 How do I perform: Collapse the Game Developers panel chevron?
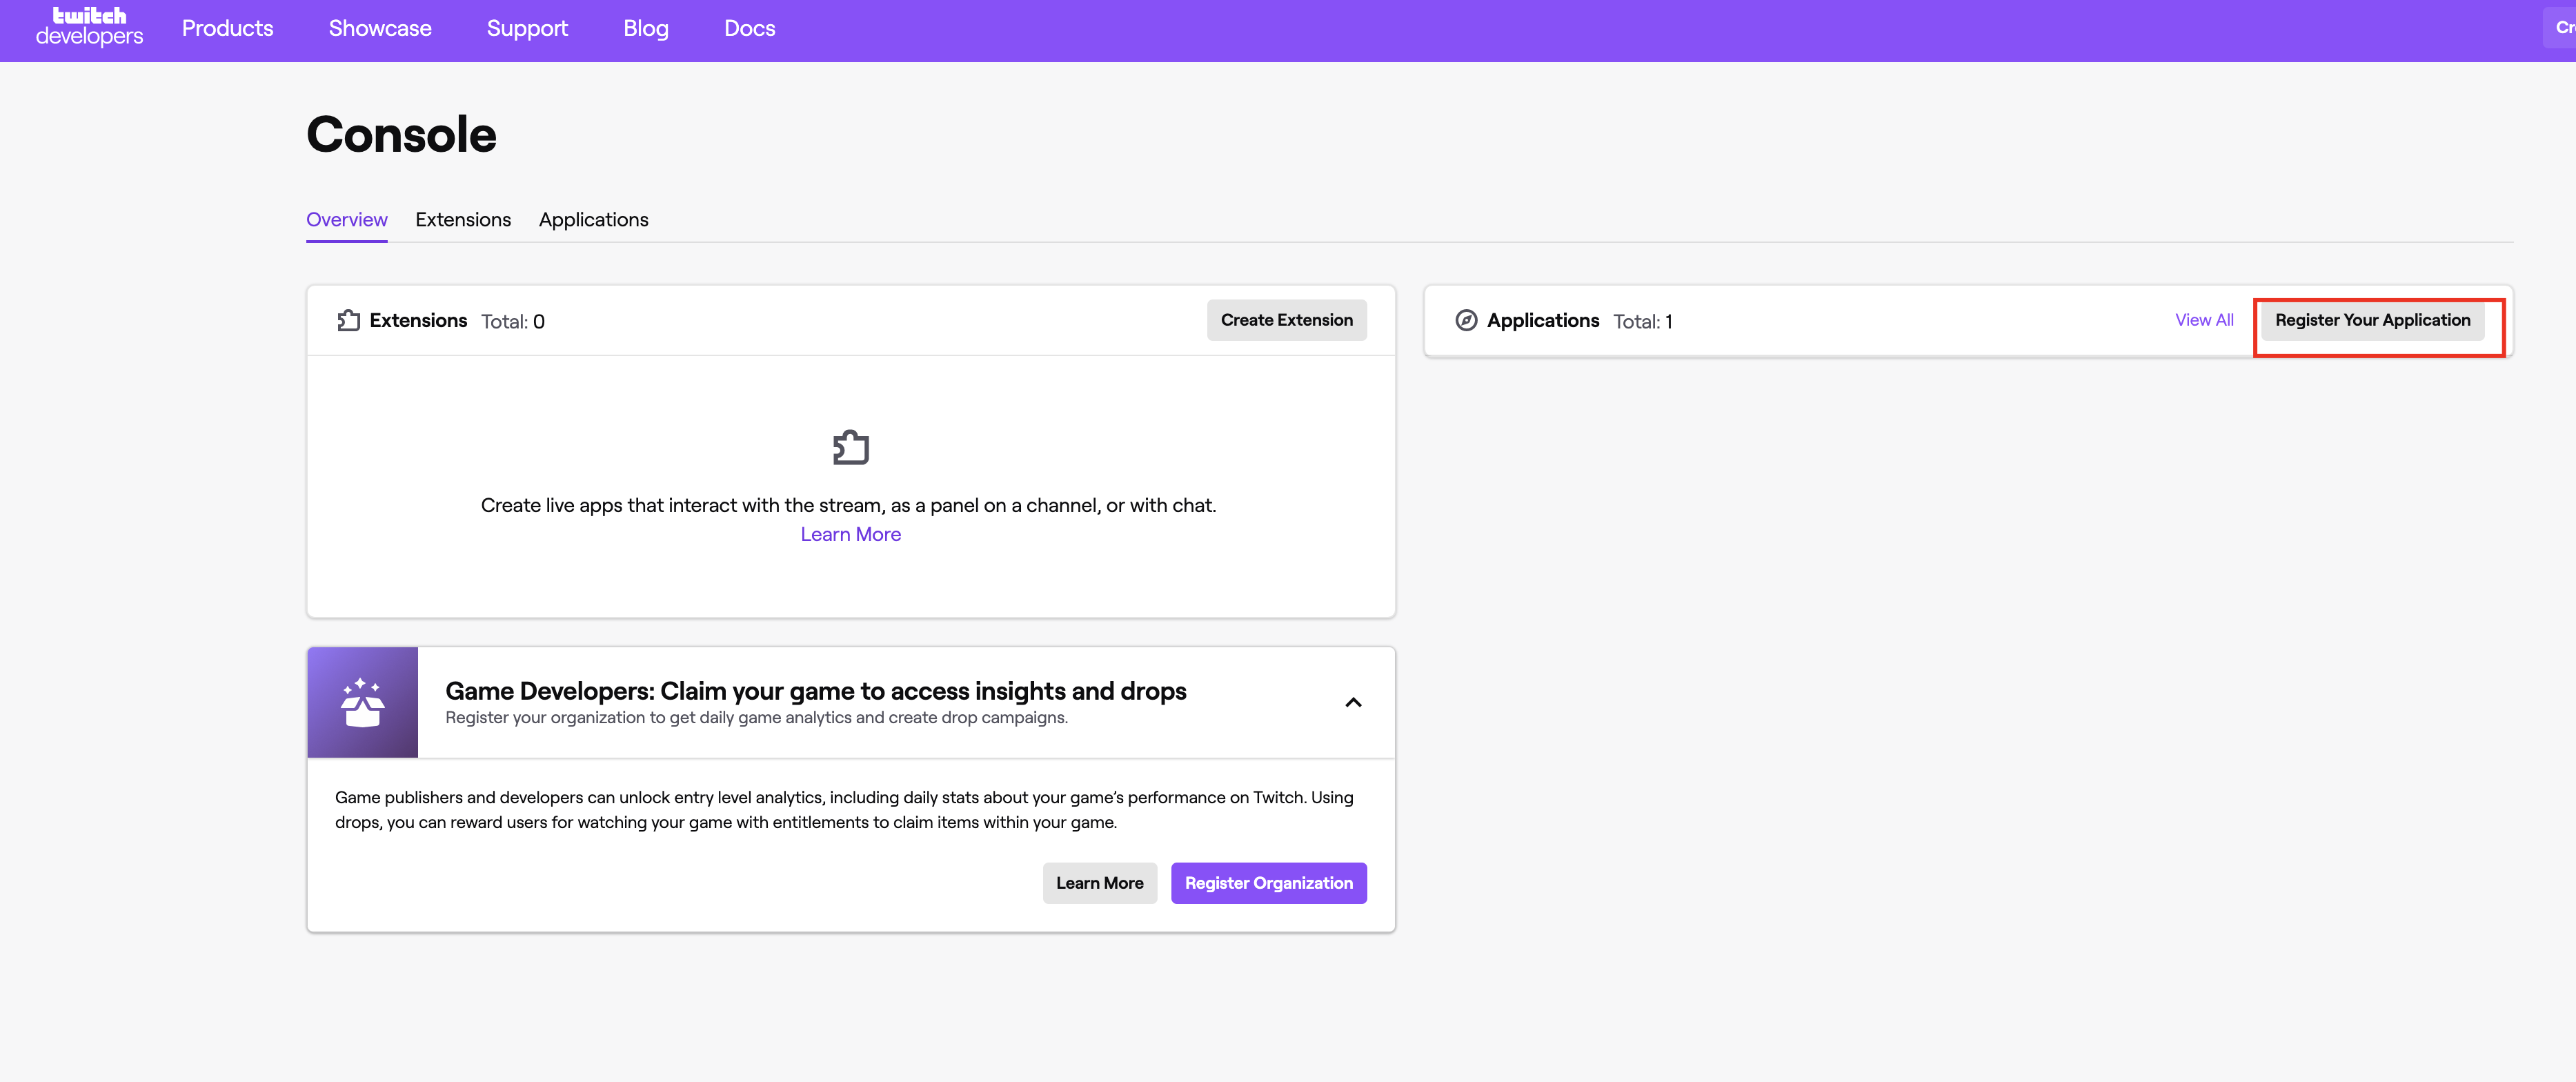click(1353, 702)
